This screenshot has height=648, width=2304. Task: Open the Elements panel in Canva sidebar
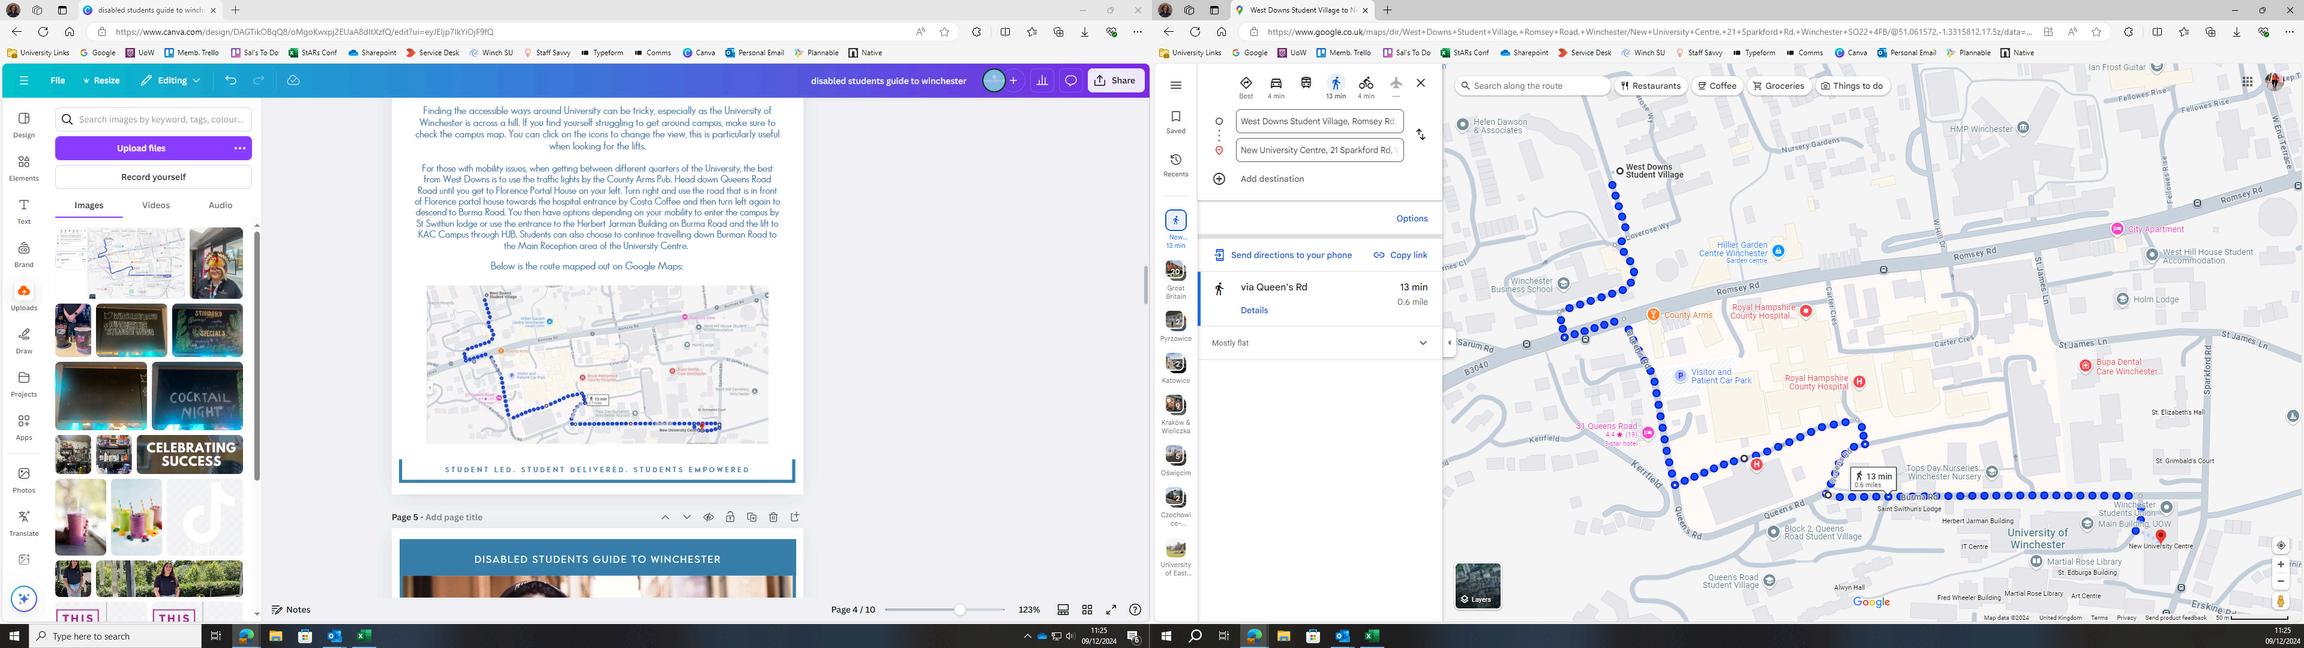point(24,167)
